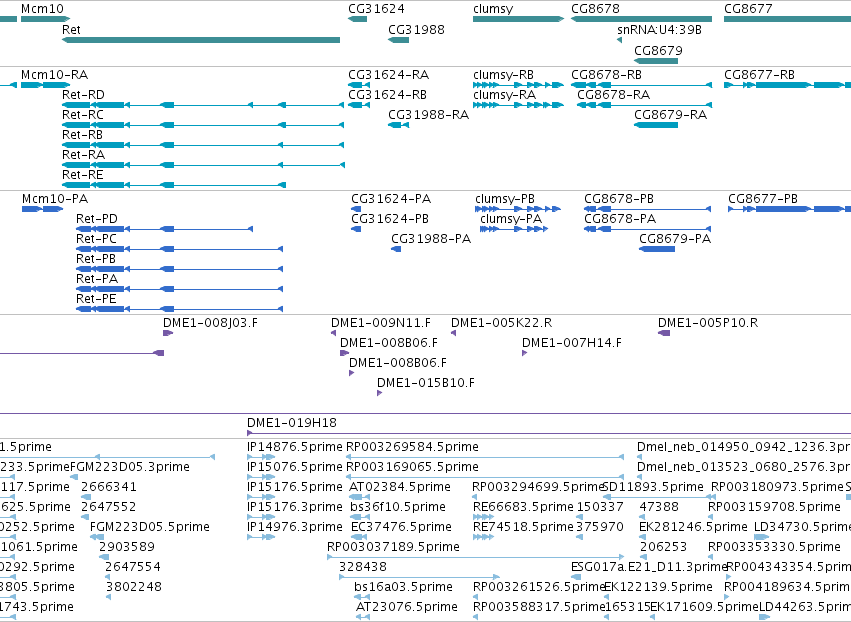Click the CG8678 gene label
This screenshot has height=622, width=851.
coord(595,9)
